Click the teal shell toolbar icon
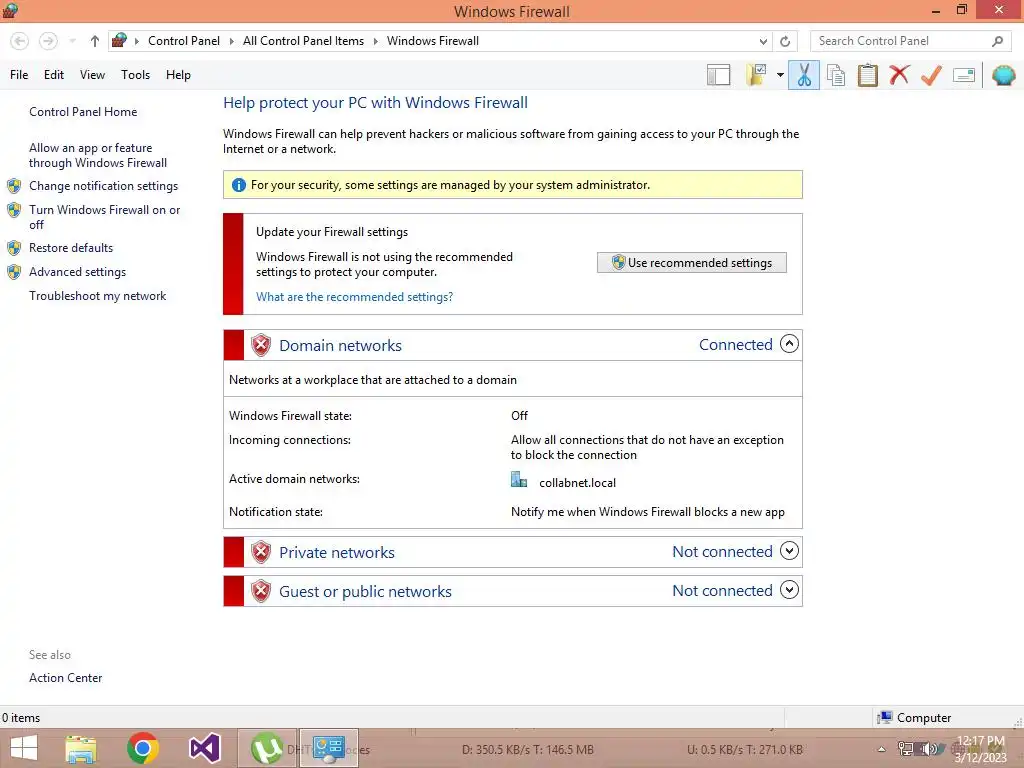1024x768 pixels. tap(1004, 75)
